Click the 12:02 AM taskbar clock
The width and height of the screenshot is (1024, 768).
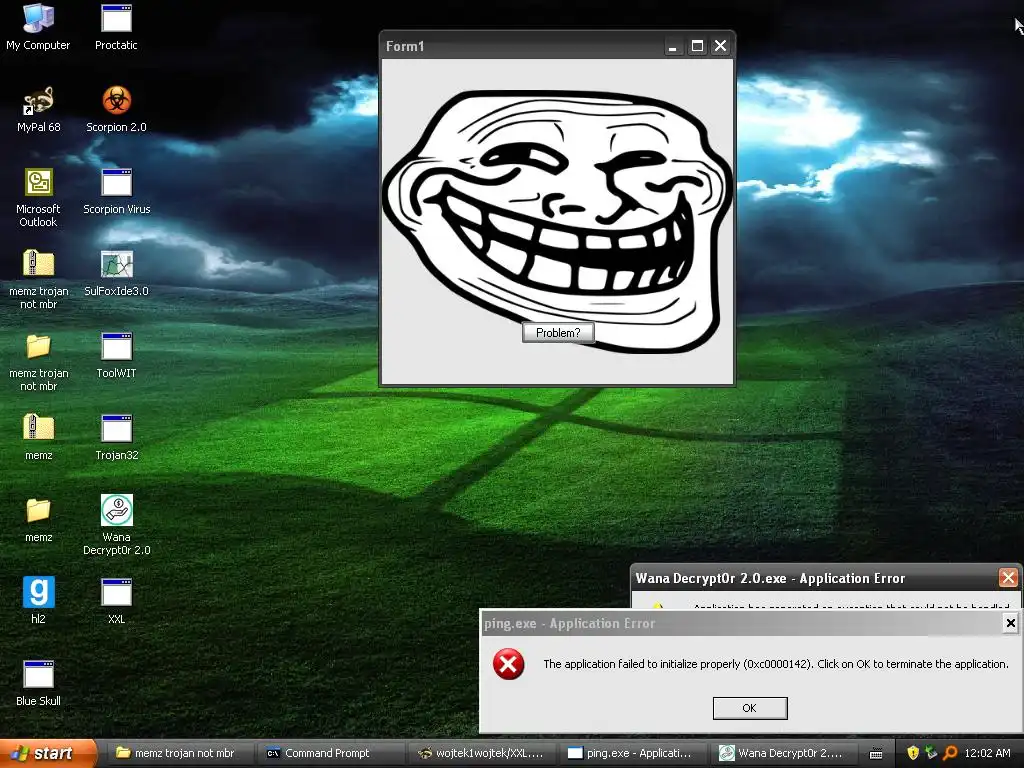(x=987, y=753)
